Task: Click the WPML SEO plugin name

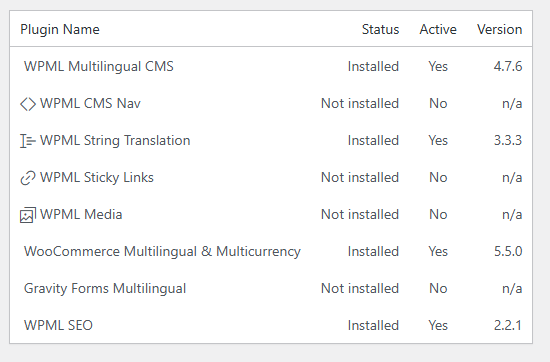Action: 58,325
